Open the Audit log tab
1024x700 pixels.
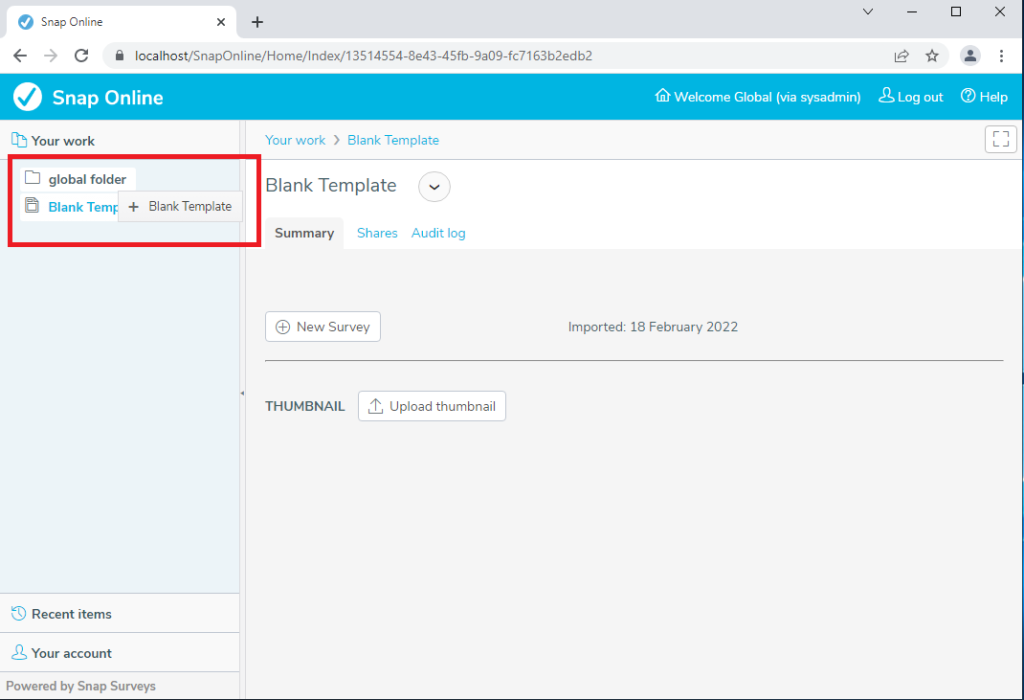point(438,232)
